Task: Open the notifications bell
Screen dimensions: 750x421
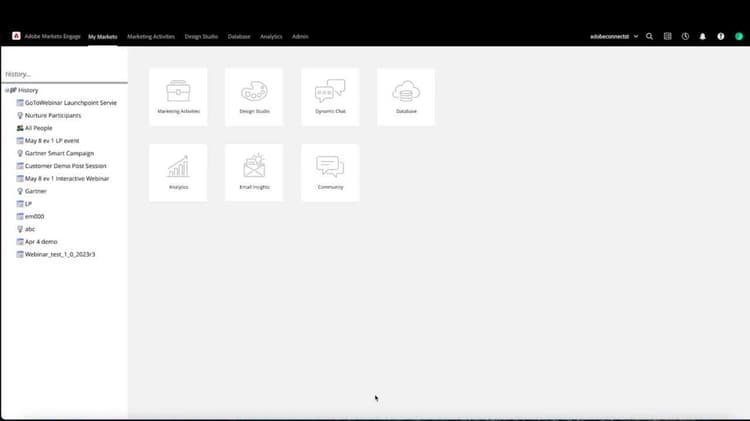Action: point(703,36)
